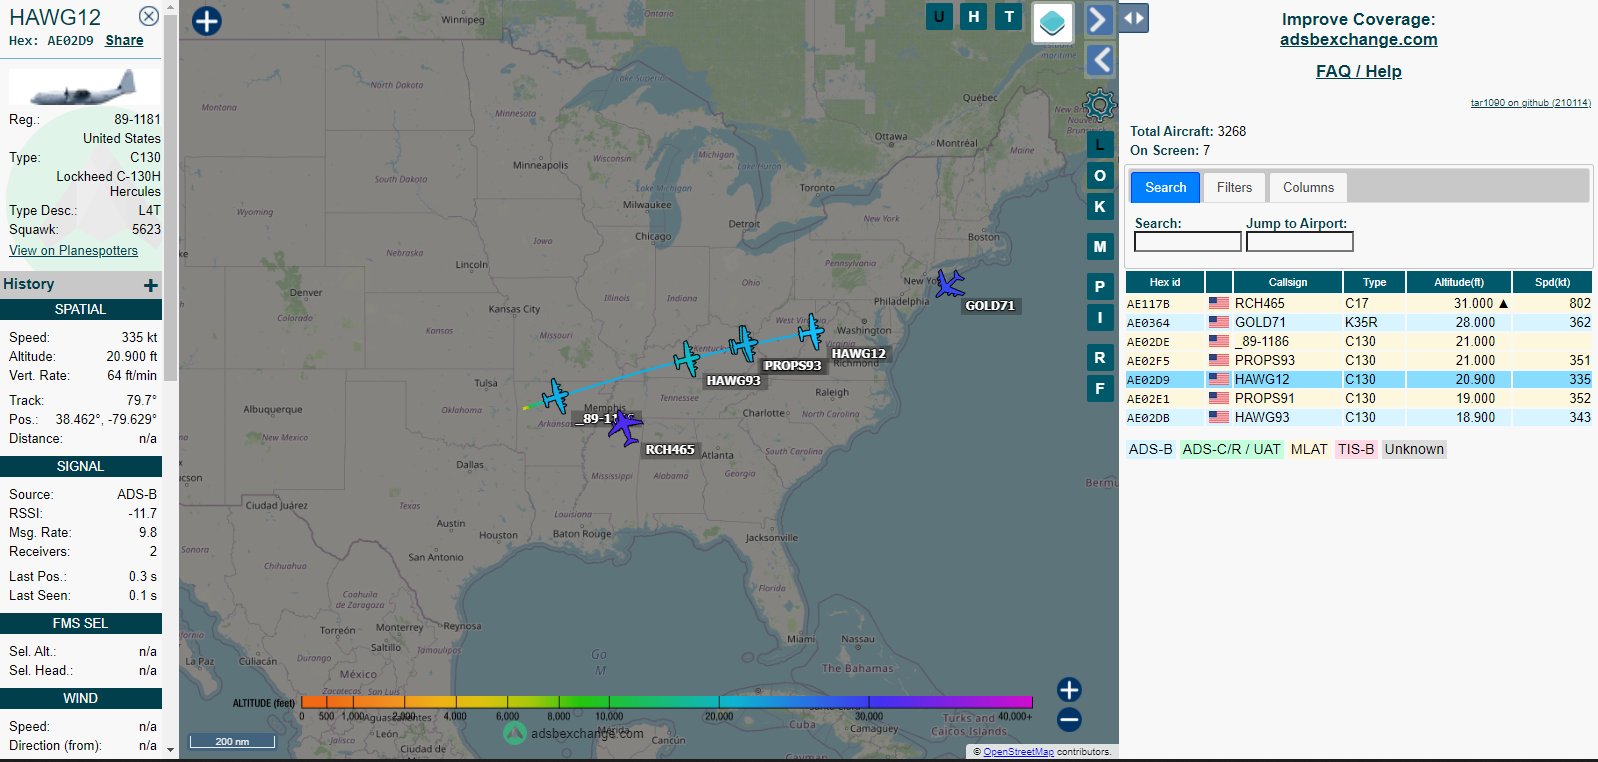Select the _89-1186 row in aircraft table
The height and width of the screenshot is (762, 1598).
(x=1359, y=341)
